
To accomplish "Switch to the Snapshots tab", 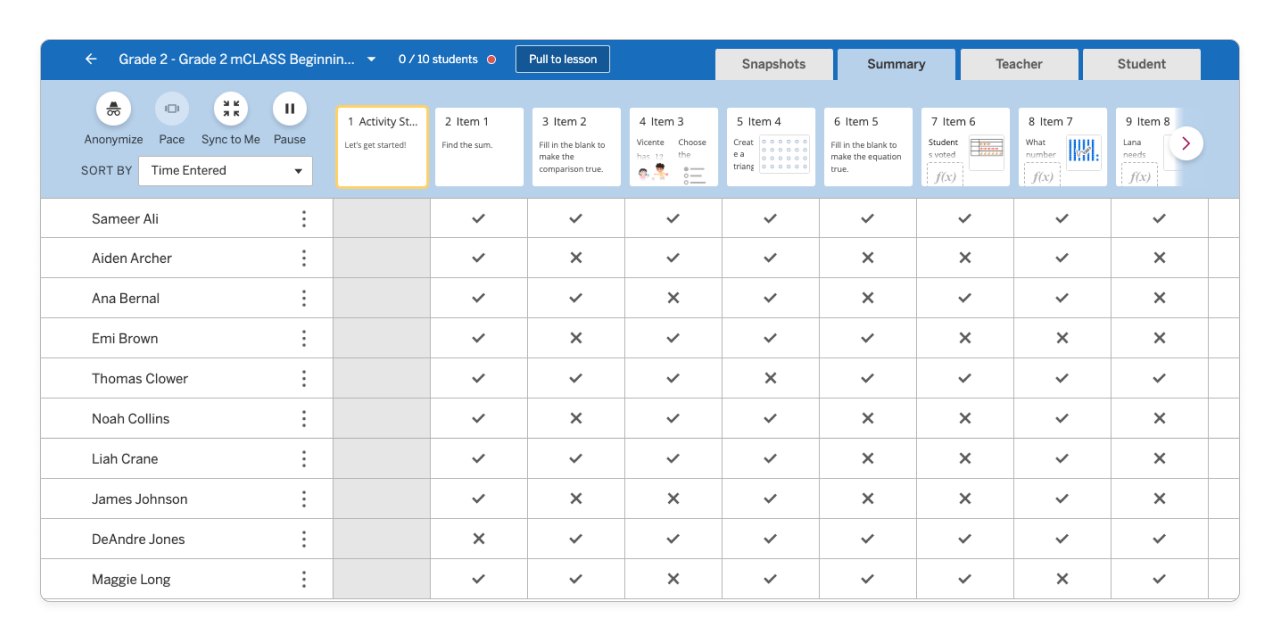I will point(773,64).
